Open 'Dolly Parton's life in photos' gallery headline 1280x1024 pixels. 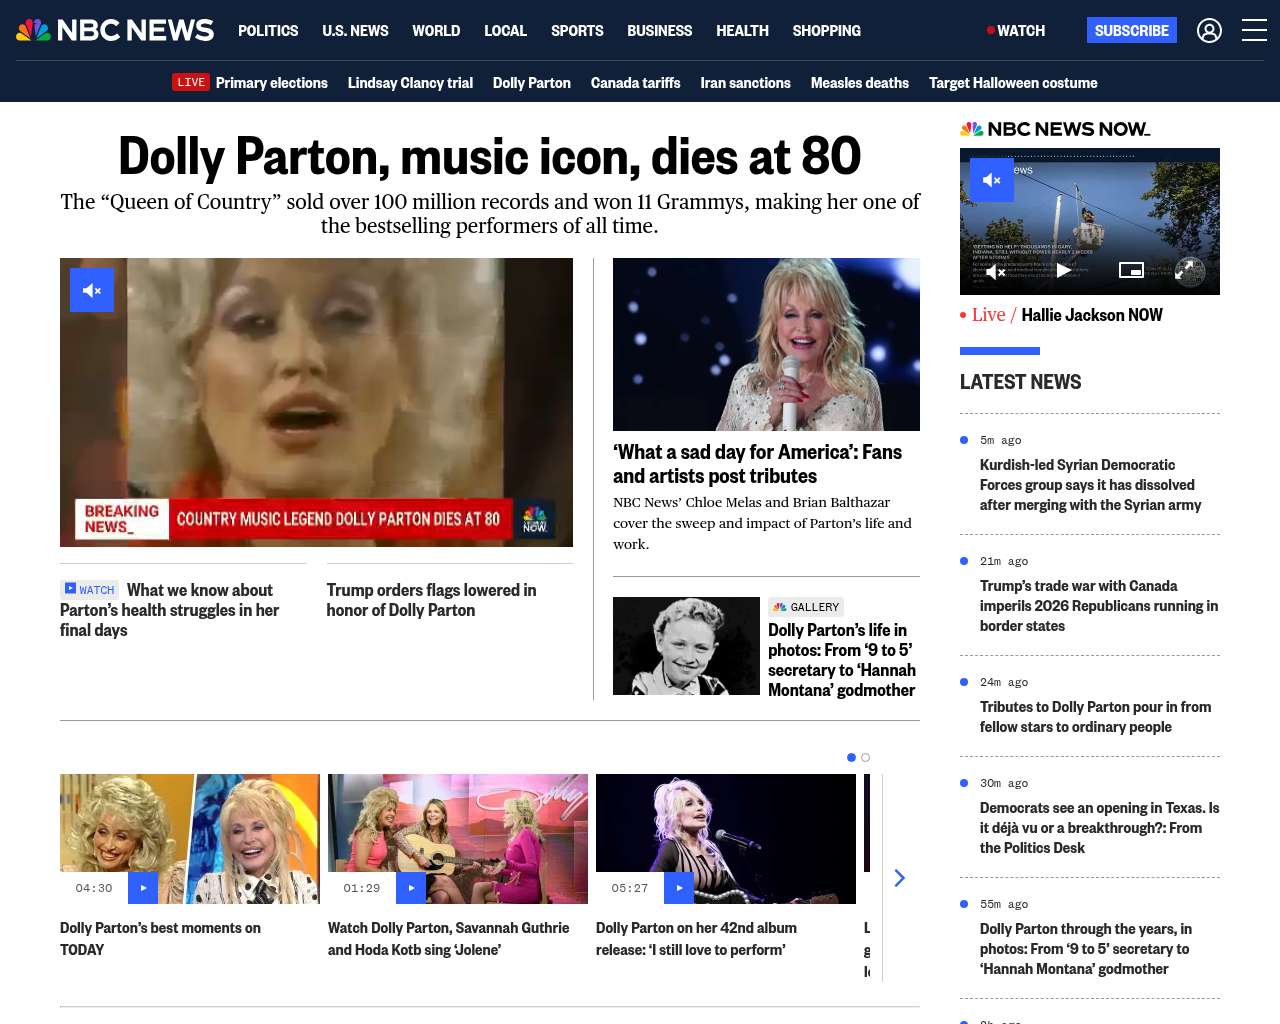point(842,660)
